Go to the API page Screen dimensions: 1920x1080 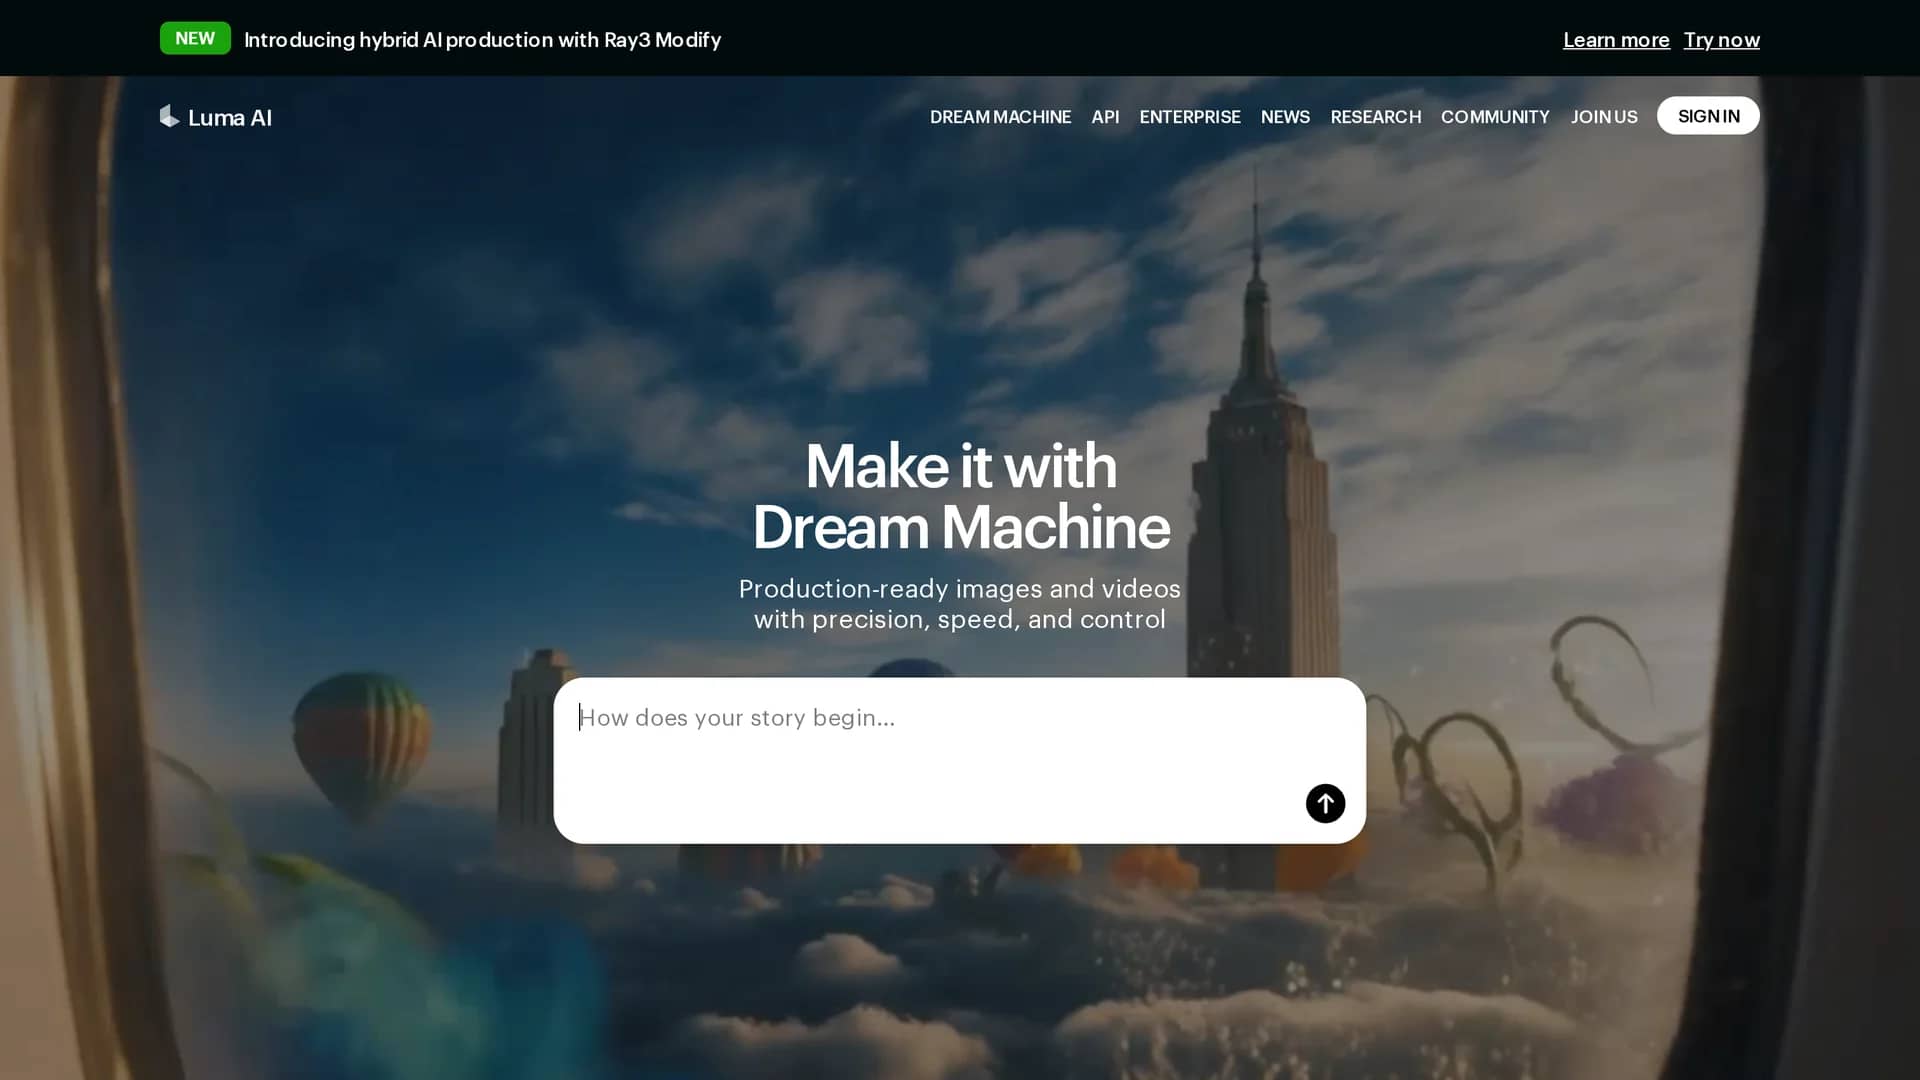click(x=1105, y=117)
